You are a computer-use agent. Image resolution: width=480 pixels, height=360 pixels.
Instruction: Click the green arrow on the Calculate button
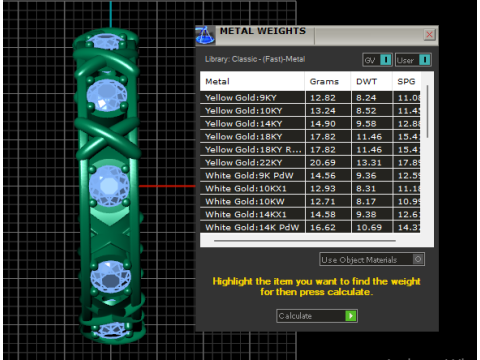tap(351, 316)
